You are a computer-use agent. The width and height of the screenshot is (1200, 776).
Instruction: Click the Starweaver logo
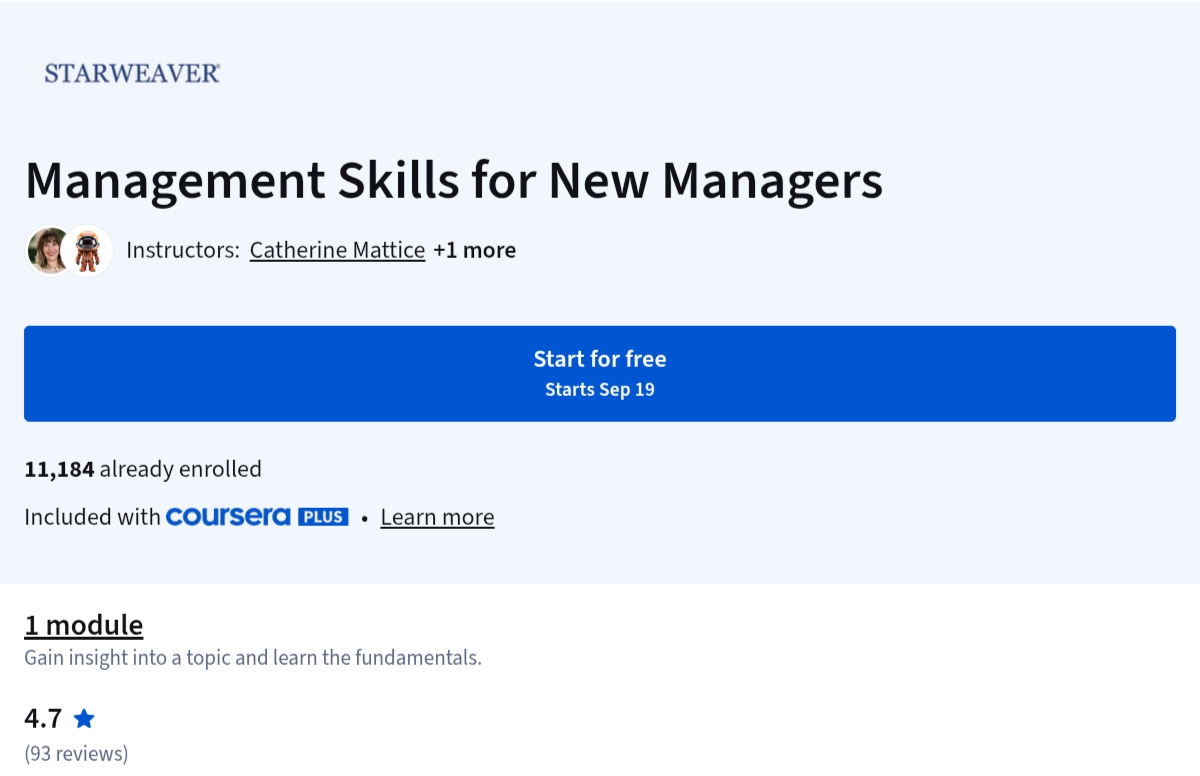pyautogui.click(x=132, y=73)
